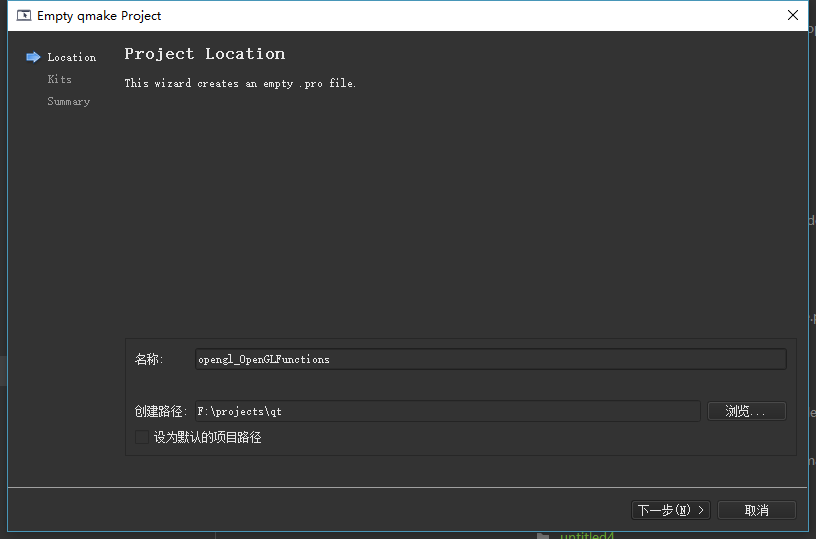816x539 pixels.
Task: Click the 名称 label
Action: 148,359
